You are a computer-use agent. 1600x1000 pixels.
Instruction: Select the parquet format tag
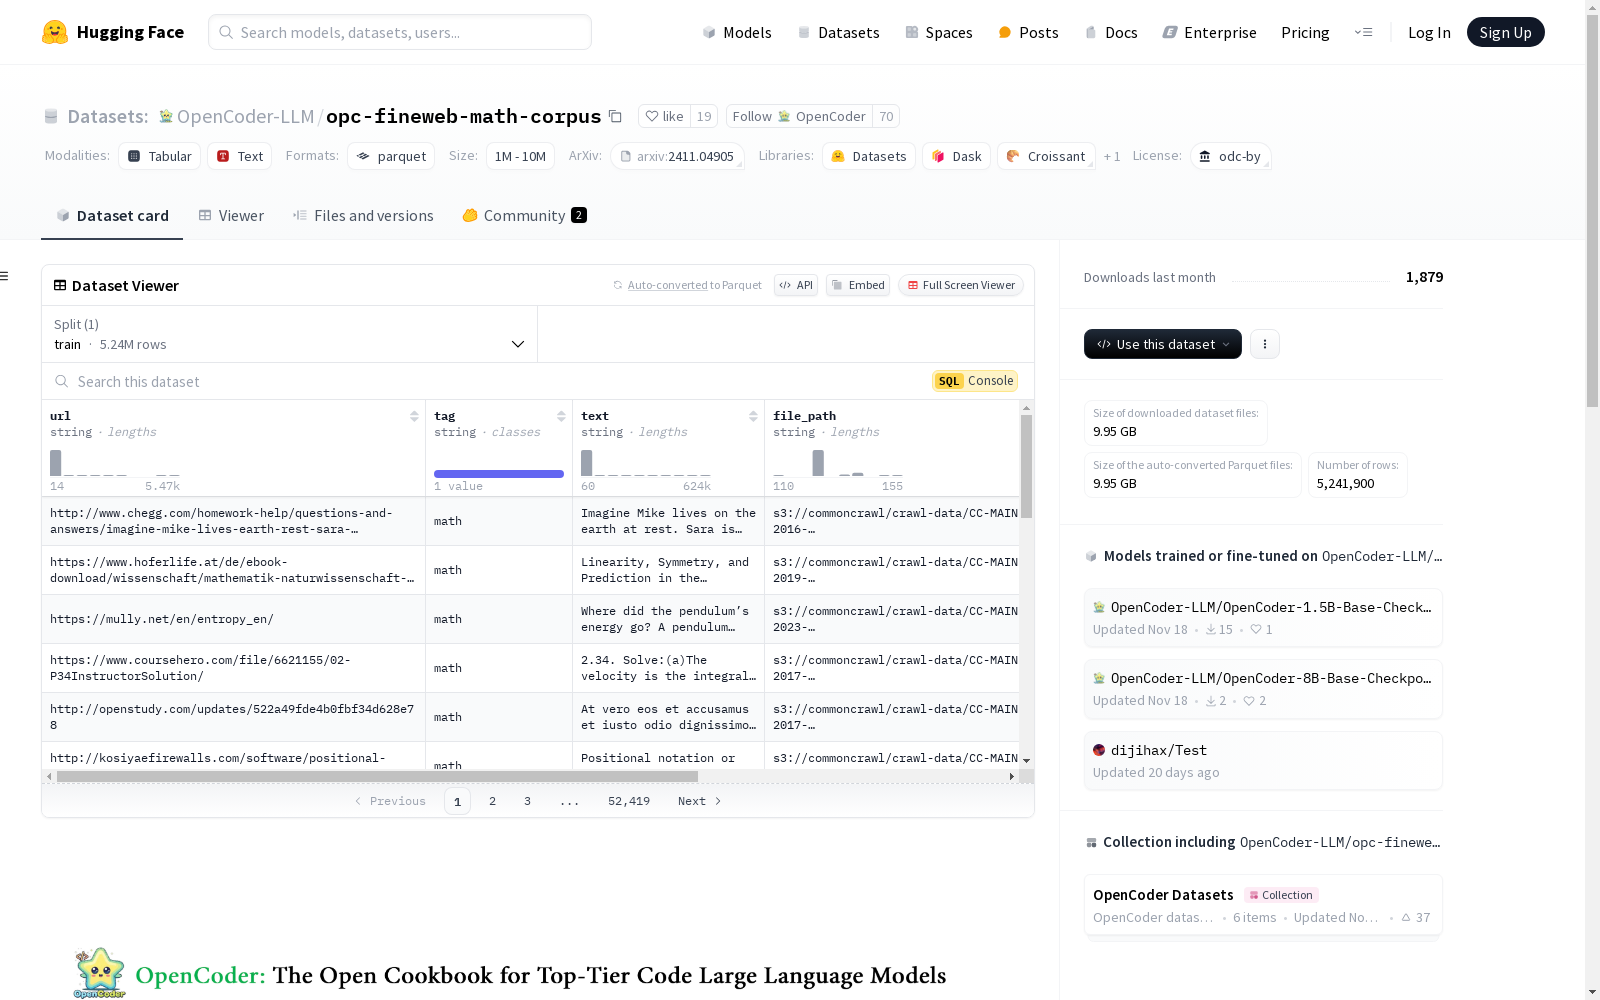coord(391,156)
